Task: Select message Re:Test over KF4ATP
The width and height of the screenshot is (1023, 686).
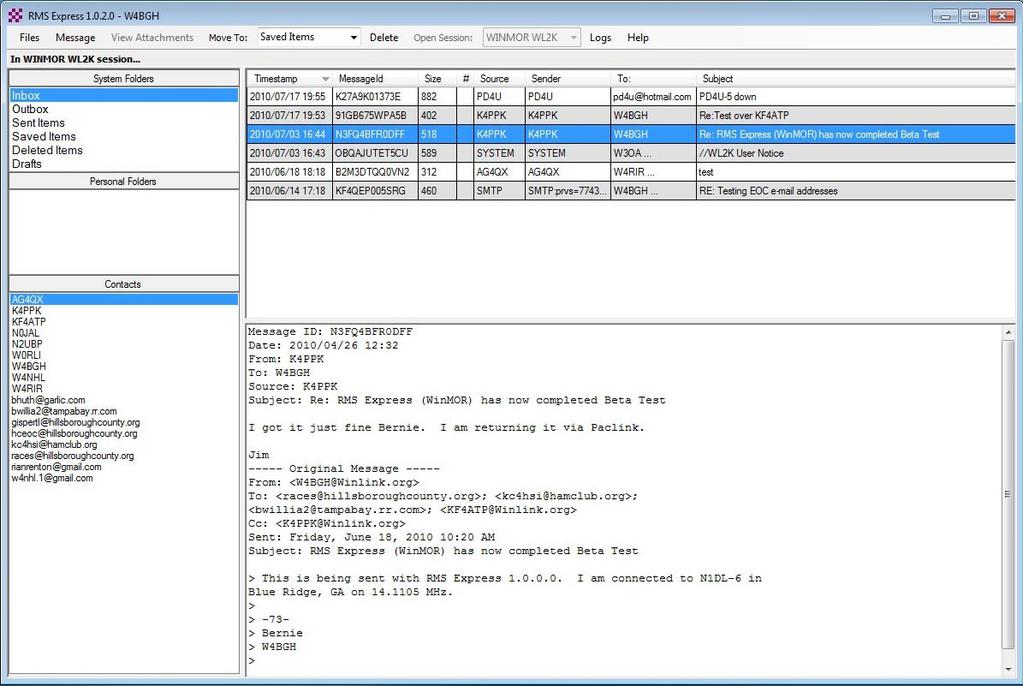Action: 631,116
